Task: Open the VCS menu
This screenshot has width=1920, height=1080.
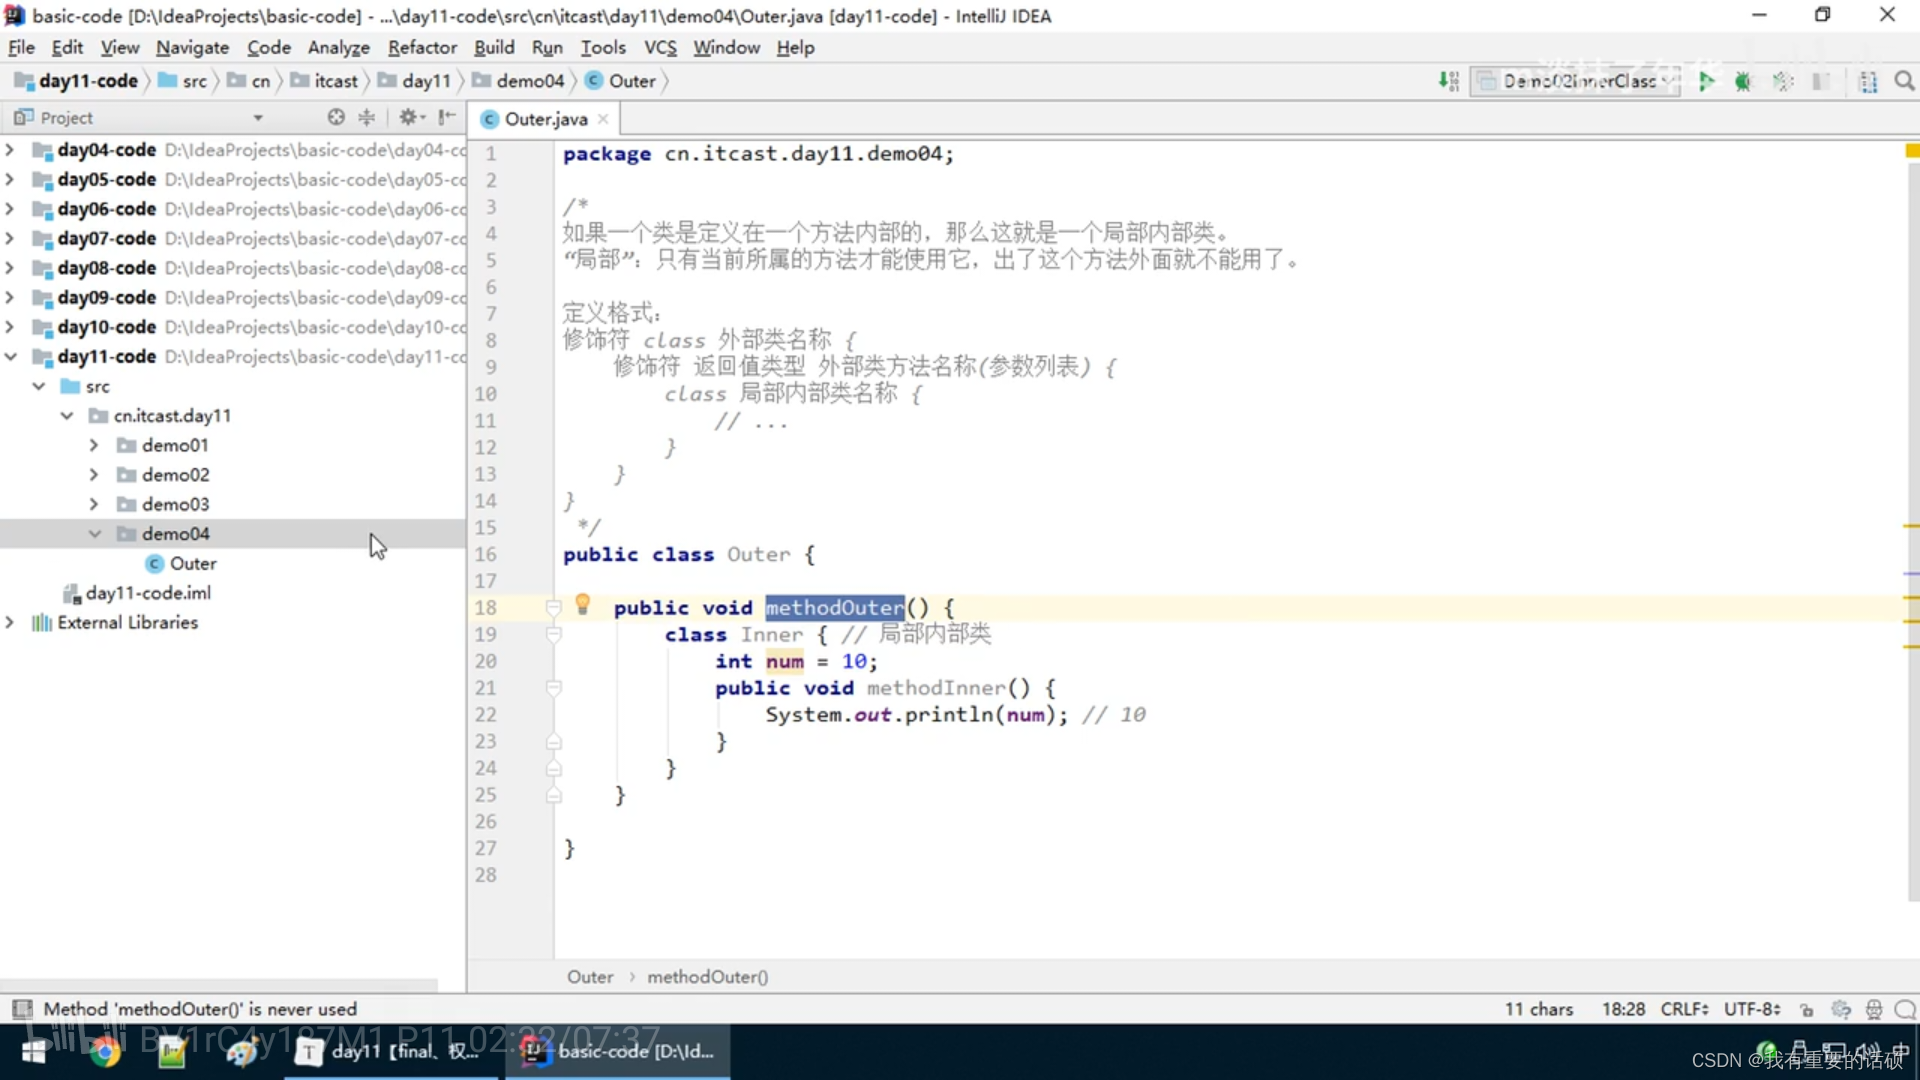Action: click(x=660, y=47)
